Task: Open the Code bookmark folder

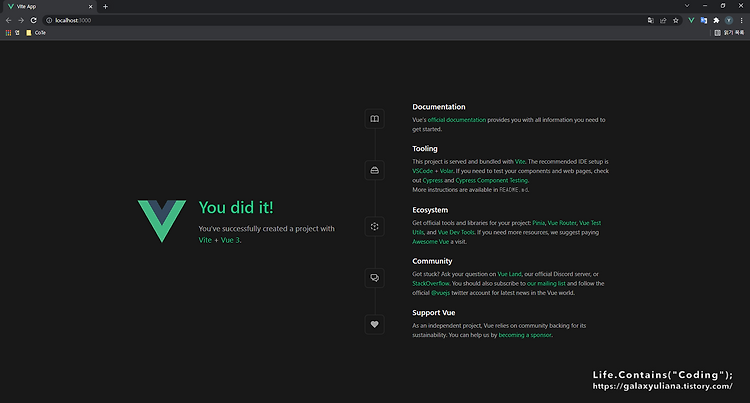Action: [36, 33]
